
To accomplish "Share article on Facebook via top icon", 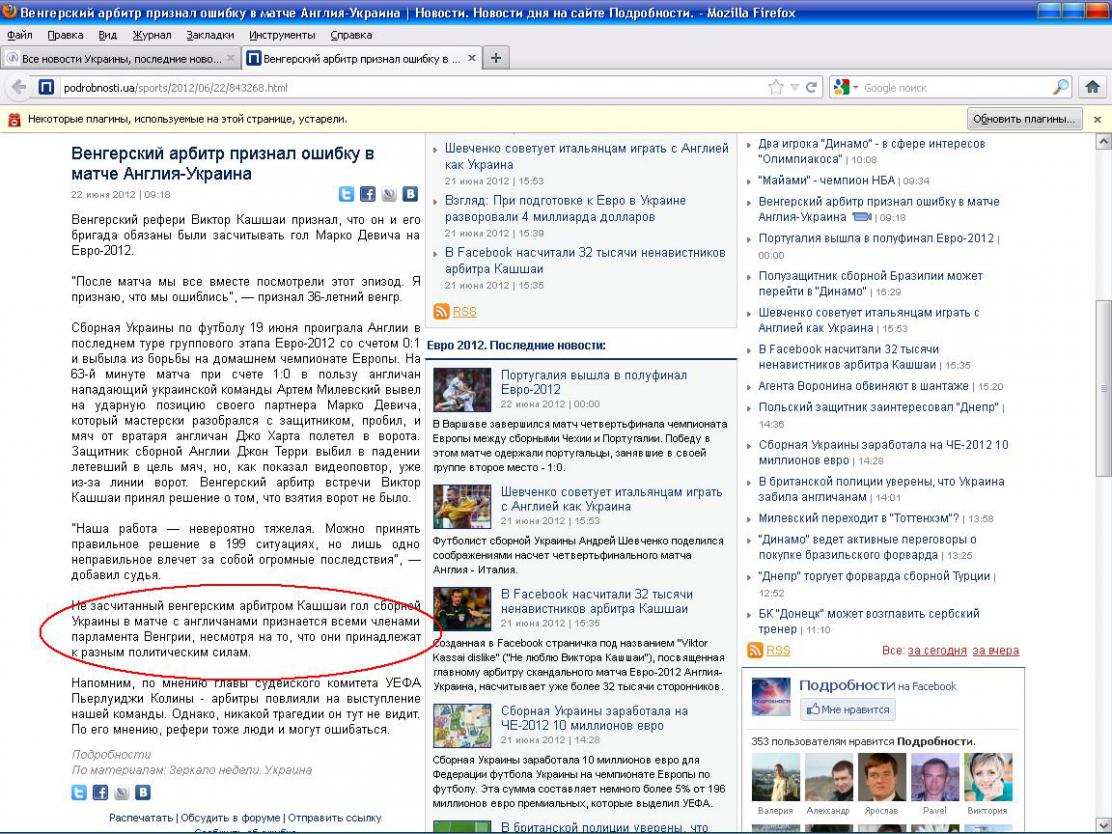I will (367, 194).
